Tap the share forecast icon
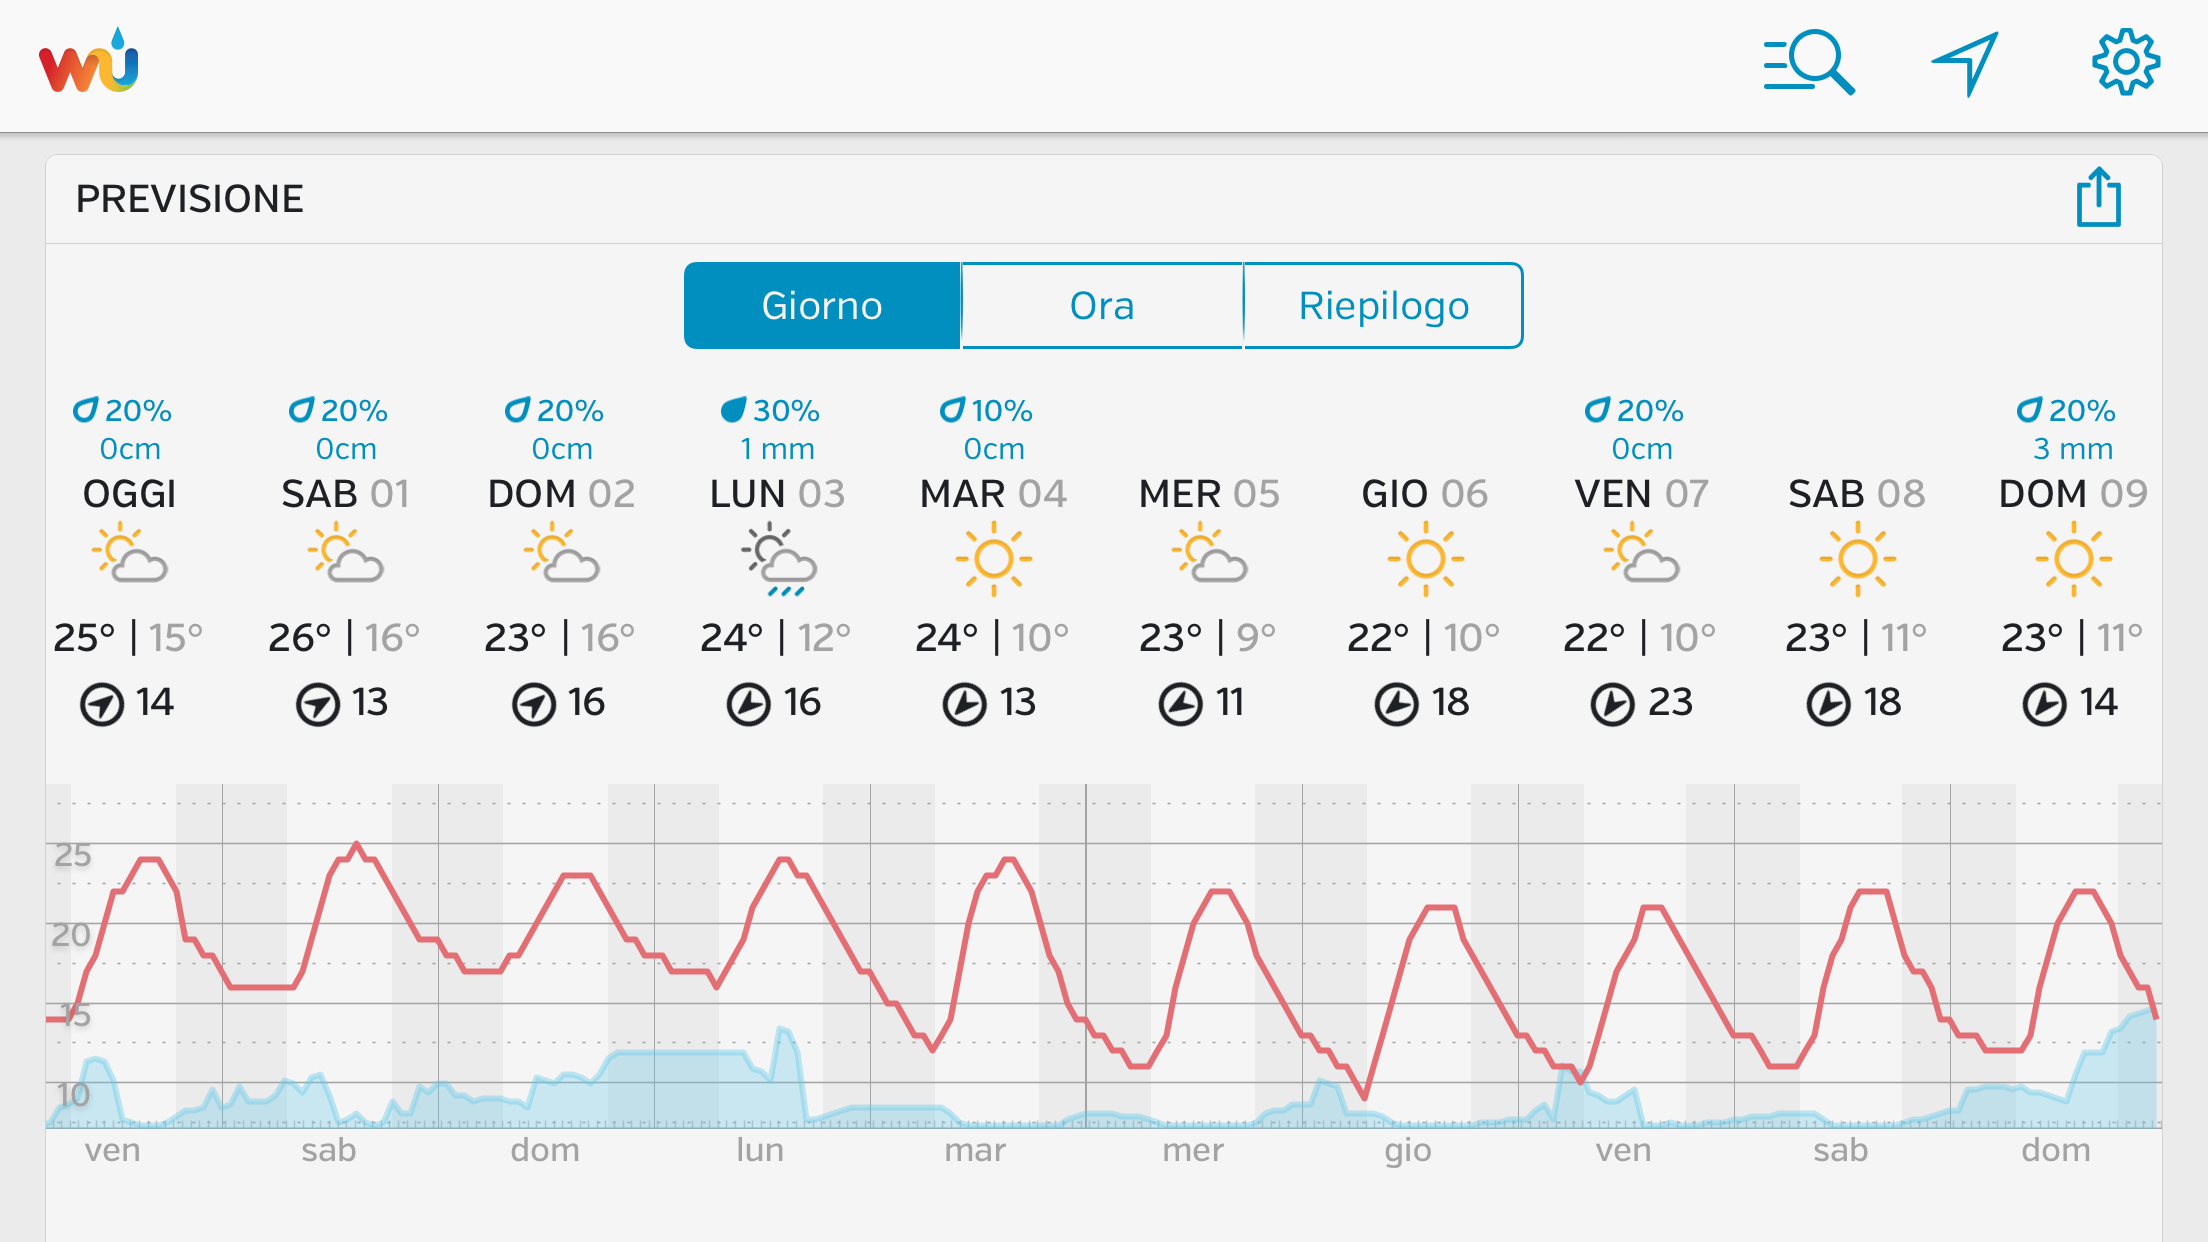This screenshot has height=1242, width=2208. (2098, 197)
